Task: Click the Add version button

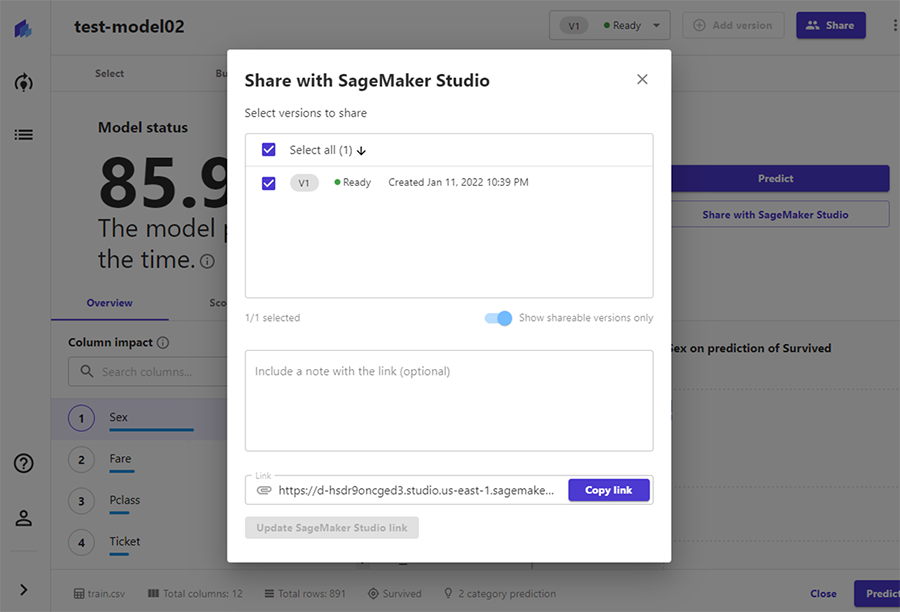Action: pos(733,25)
